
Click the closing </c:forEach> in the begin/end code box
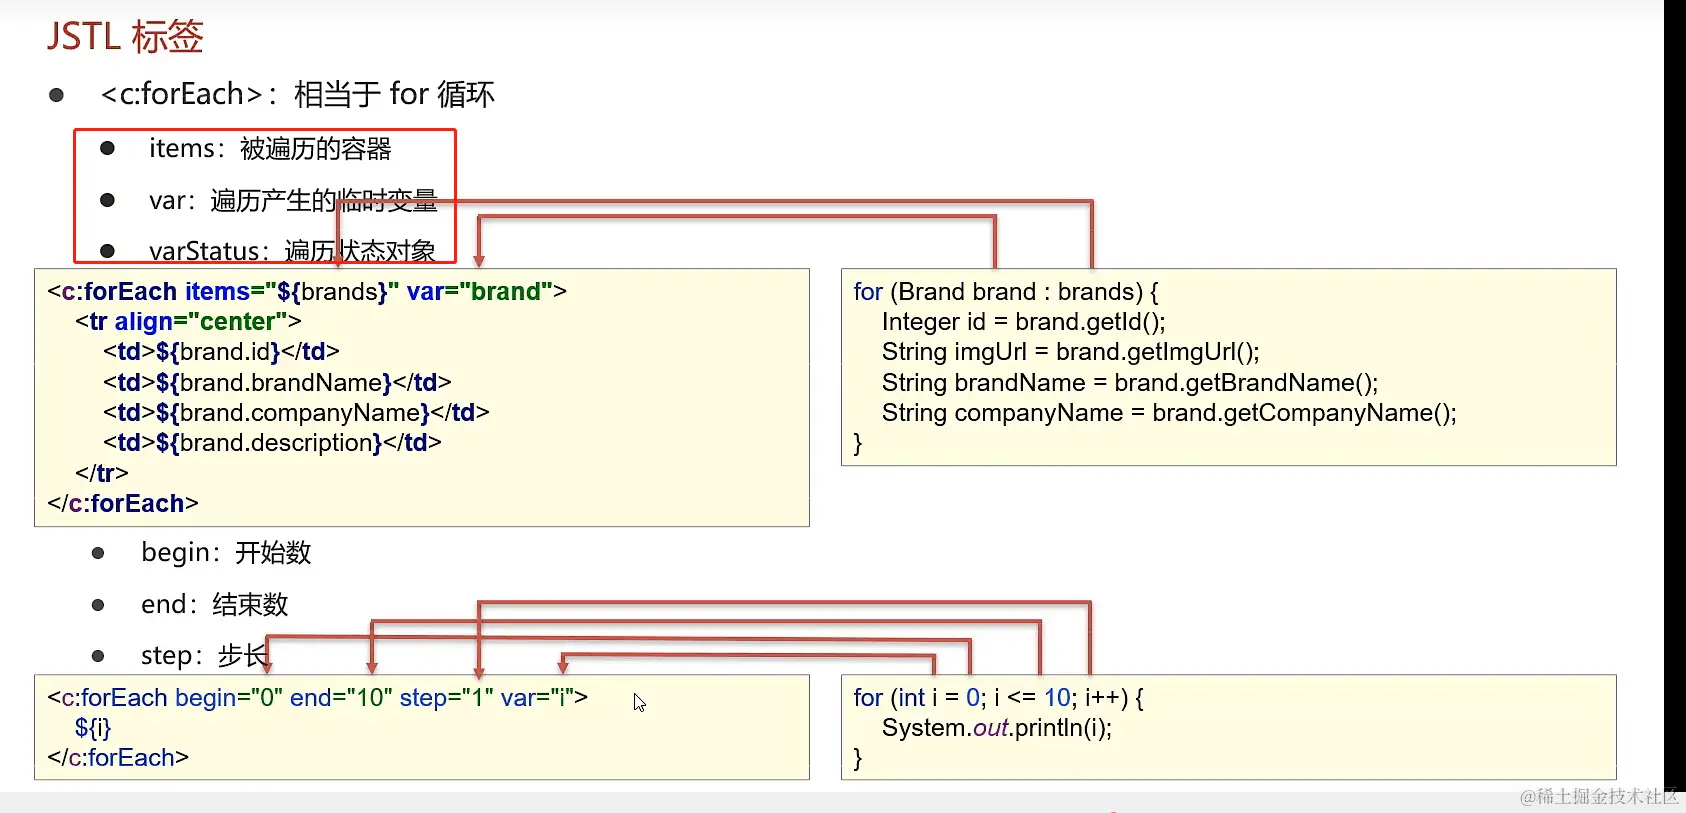(x=118, y=757)
